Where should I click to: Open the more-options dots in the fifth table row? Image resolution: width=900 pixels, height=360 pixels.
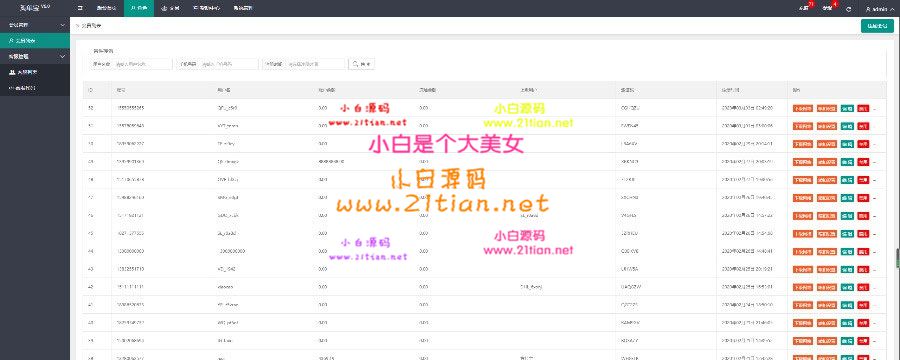(x=874, y=180)
